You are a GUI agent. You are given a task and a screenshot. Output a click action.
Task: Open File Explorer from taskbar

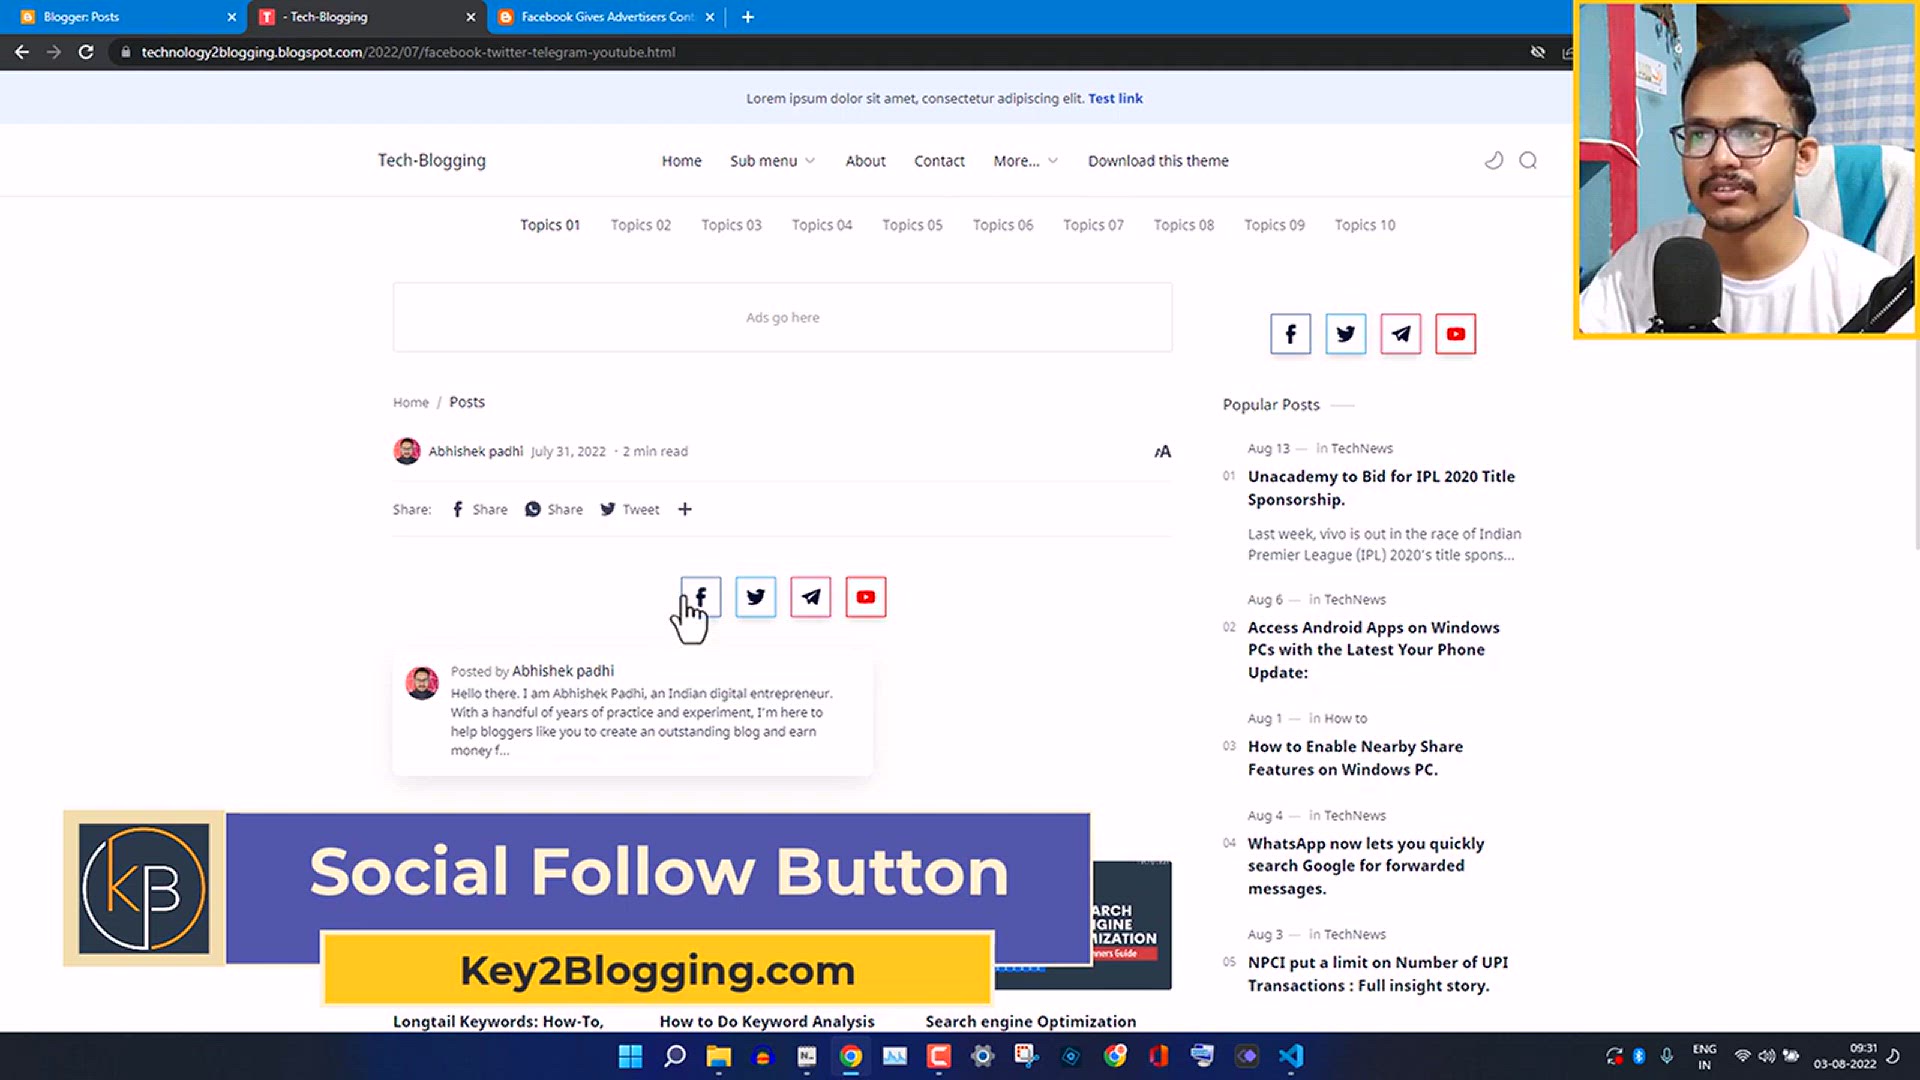click(x=719, y=1056)
